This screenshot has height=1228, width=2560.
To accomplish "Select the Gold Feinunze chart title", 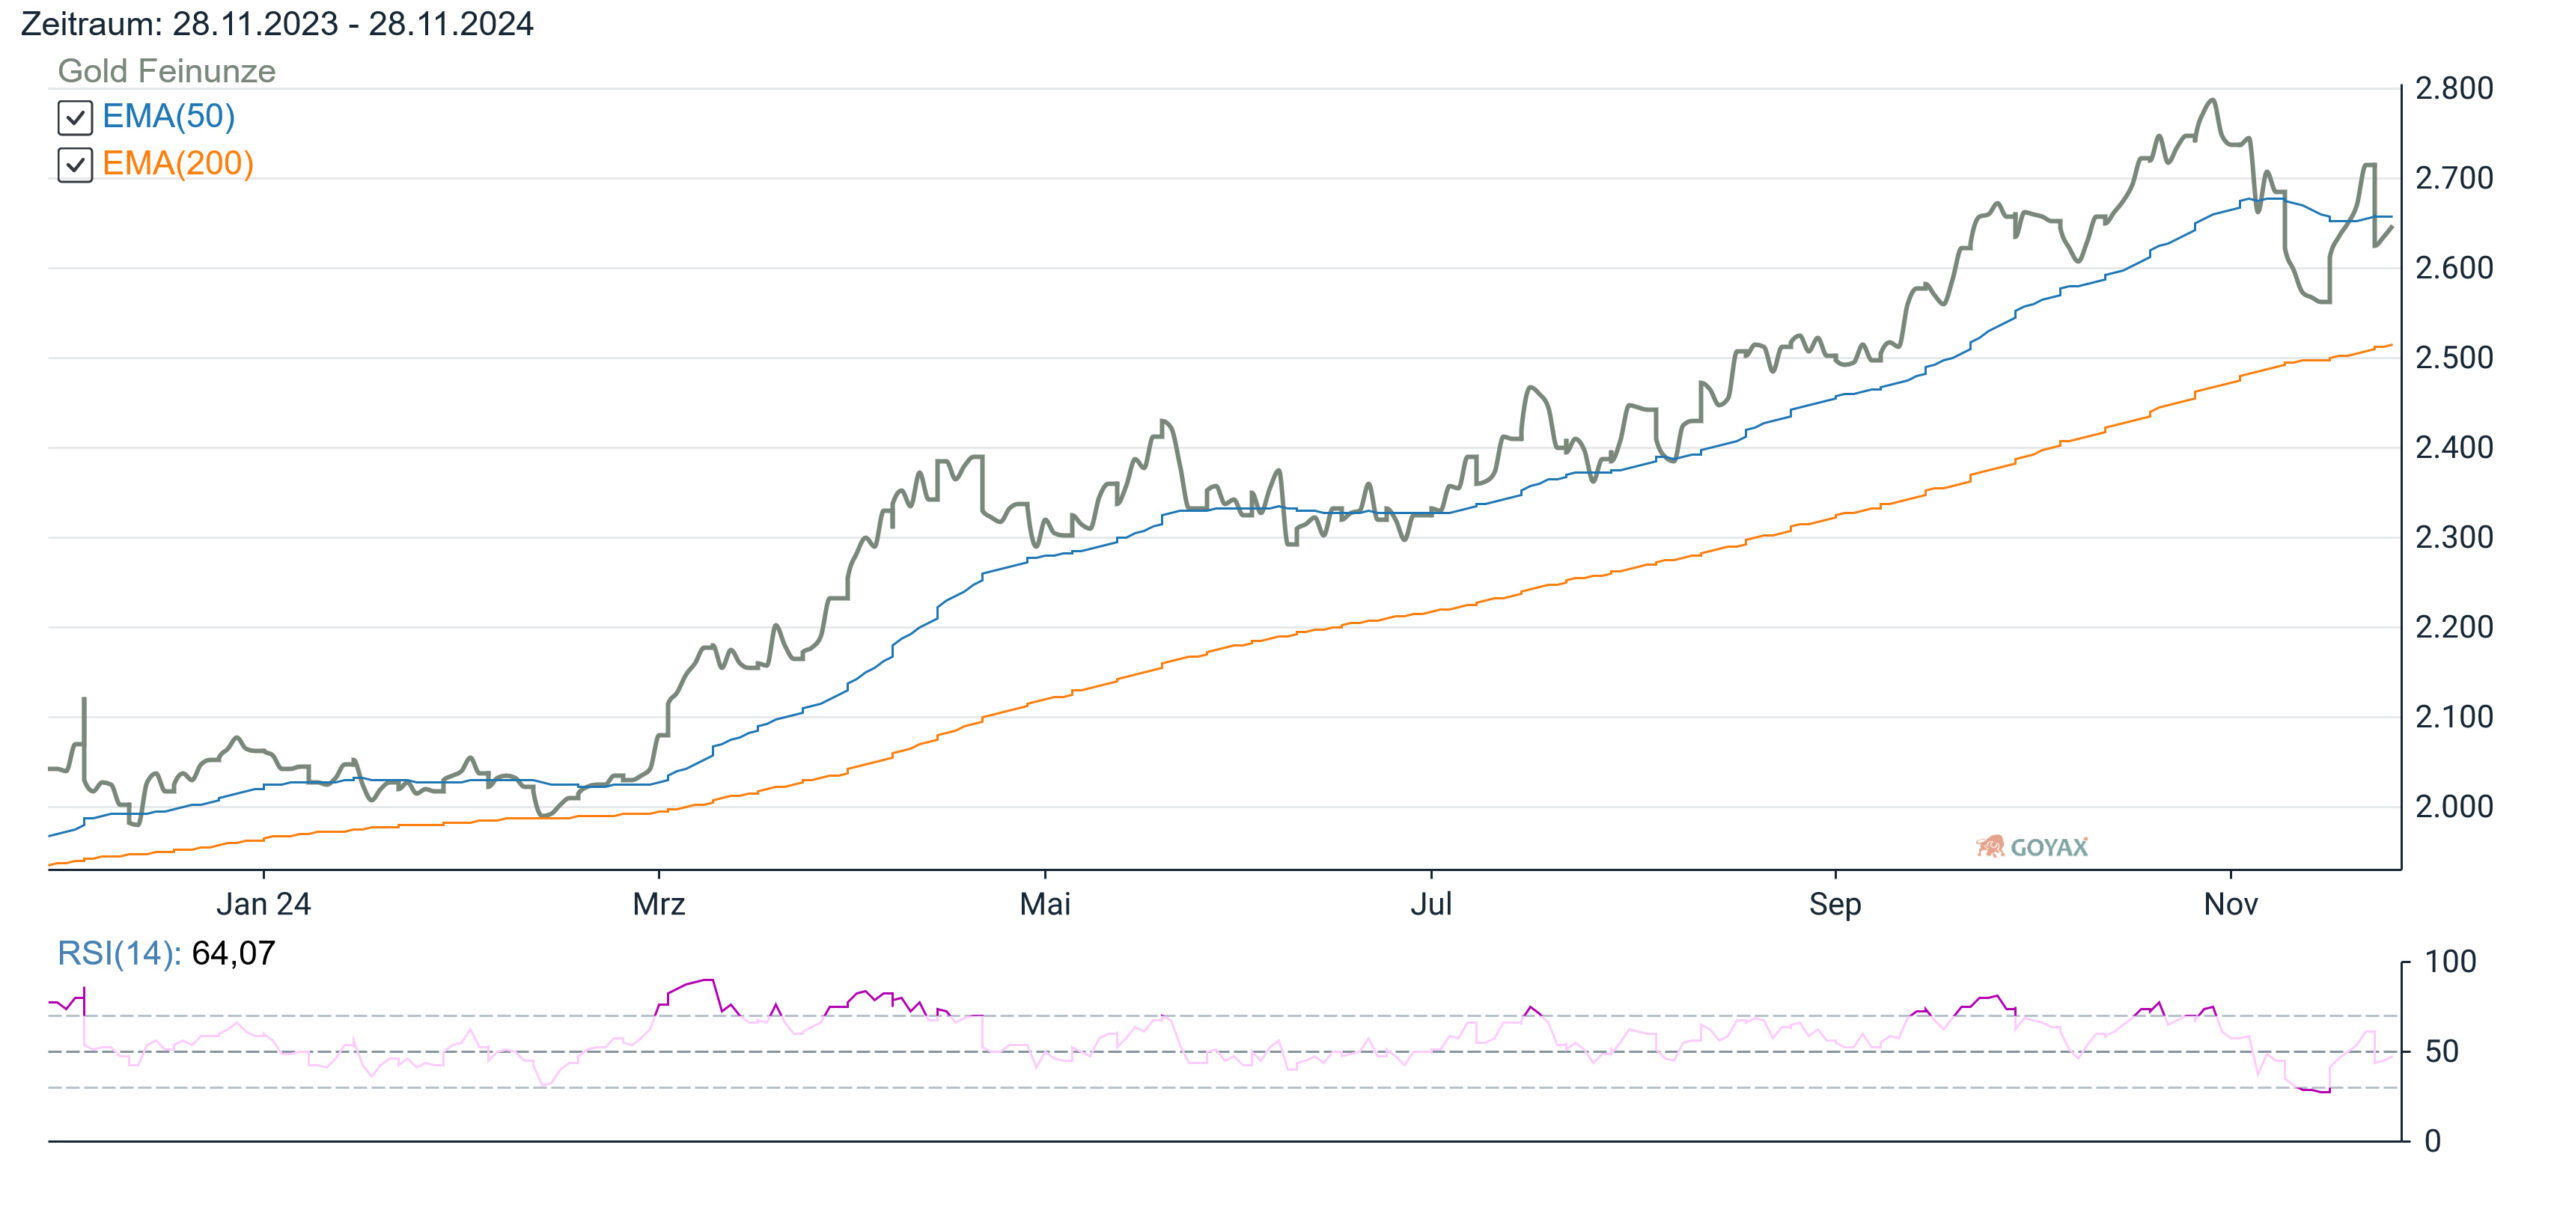I will pos(167,71).
